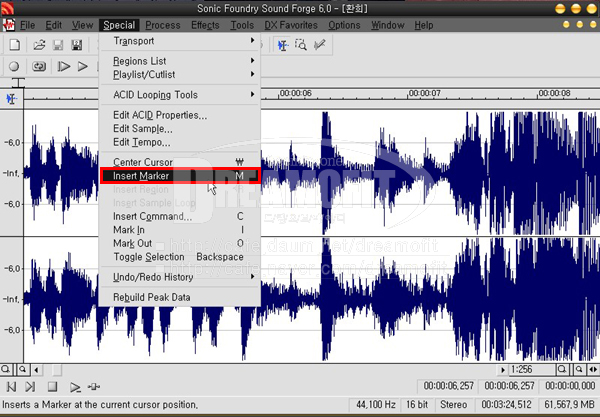600x417 pixels.
Task: Go to end in the bottom playbar
Action: 30,387
